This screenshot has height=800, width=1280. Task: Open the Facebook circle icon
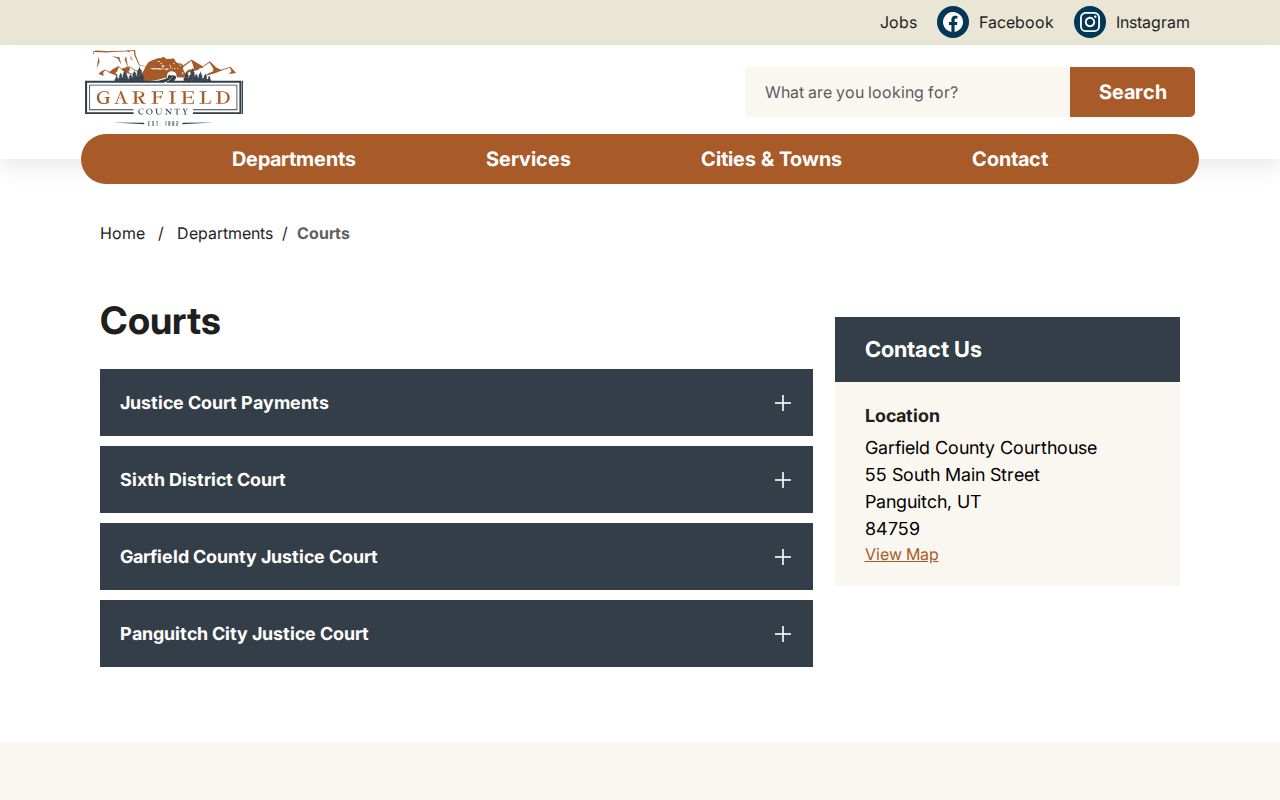953,22
